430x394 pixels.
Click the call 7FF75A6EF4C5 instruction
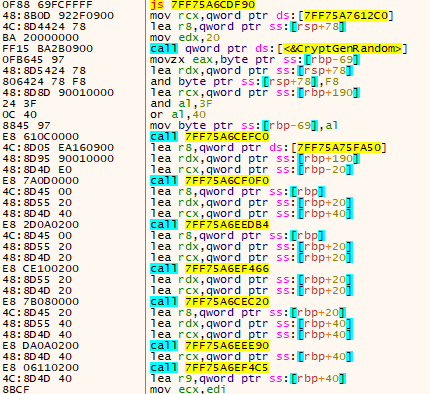coord(209,368)
